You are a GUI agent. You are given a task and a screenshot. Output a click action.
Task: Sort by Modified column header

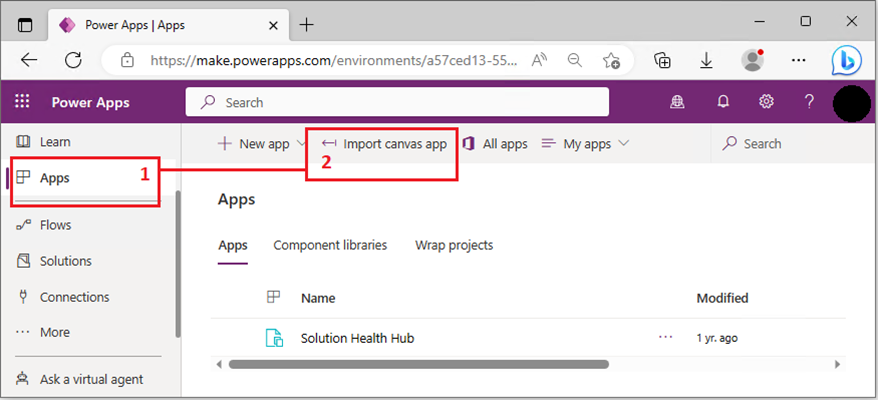tap(722, 298)
